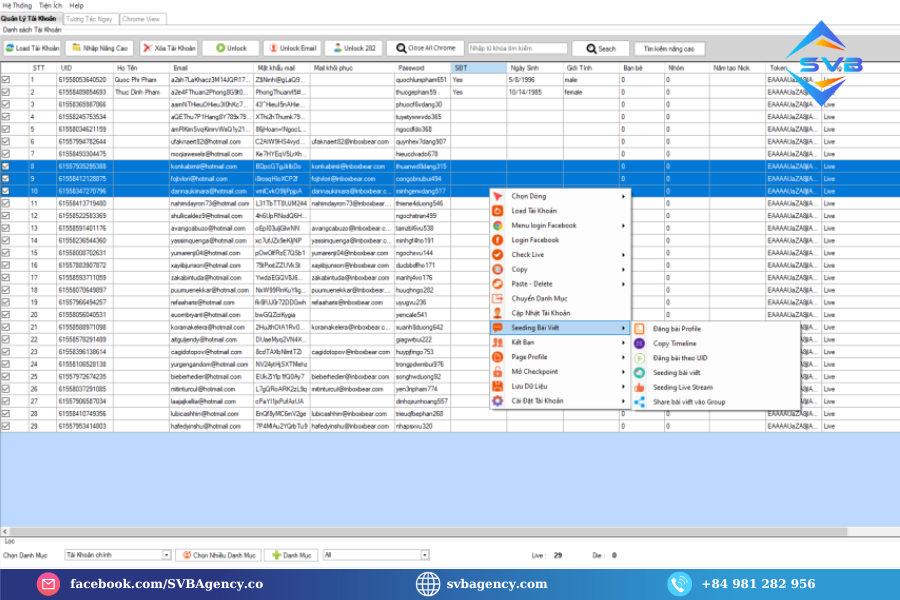Click the Share bài viết vào Group icon

(x=640, y=402)
